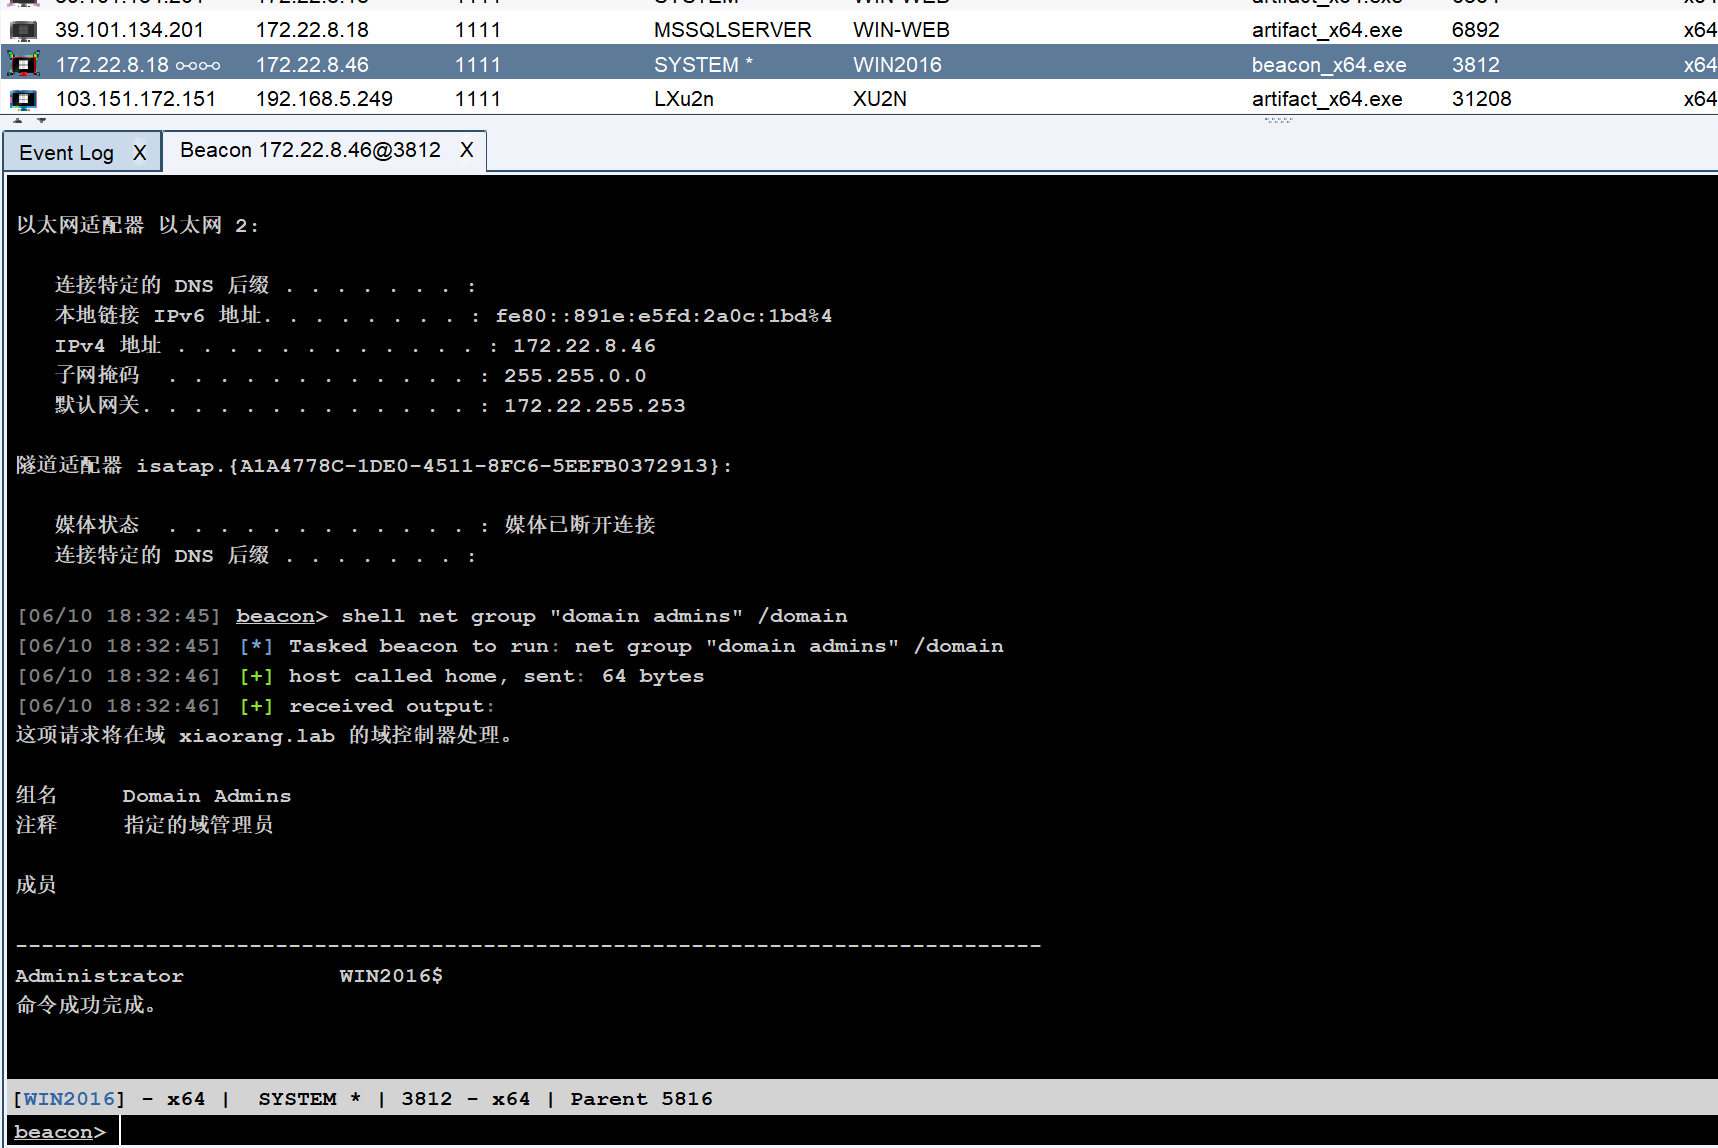The image size is (1718, 1148).
Task: Select the 172.22.8.18 linked session cell
Action: [137, 65]
